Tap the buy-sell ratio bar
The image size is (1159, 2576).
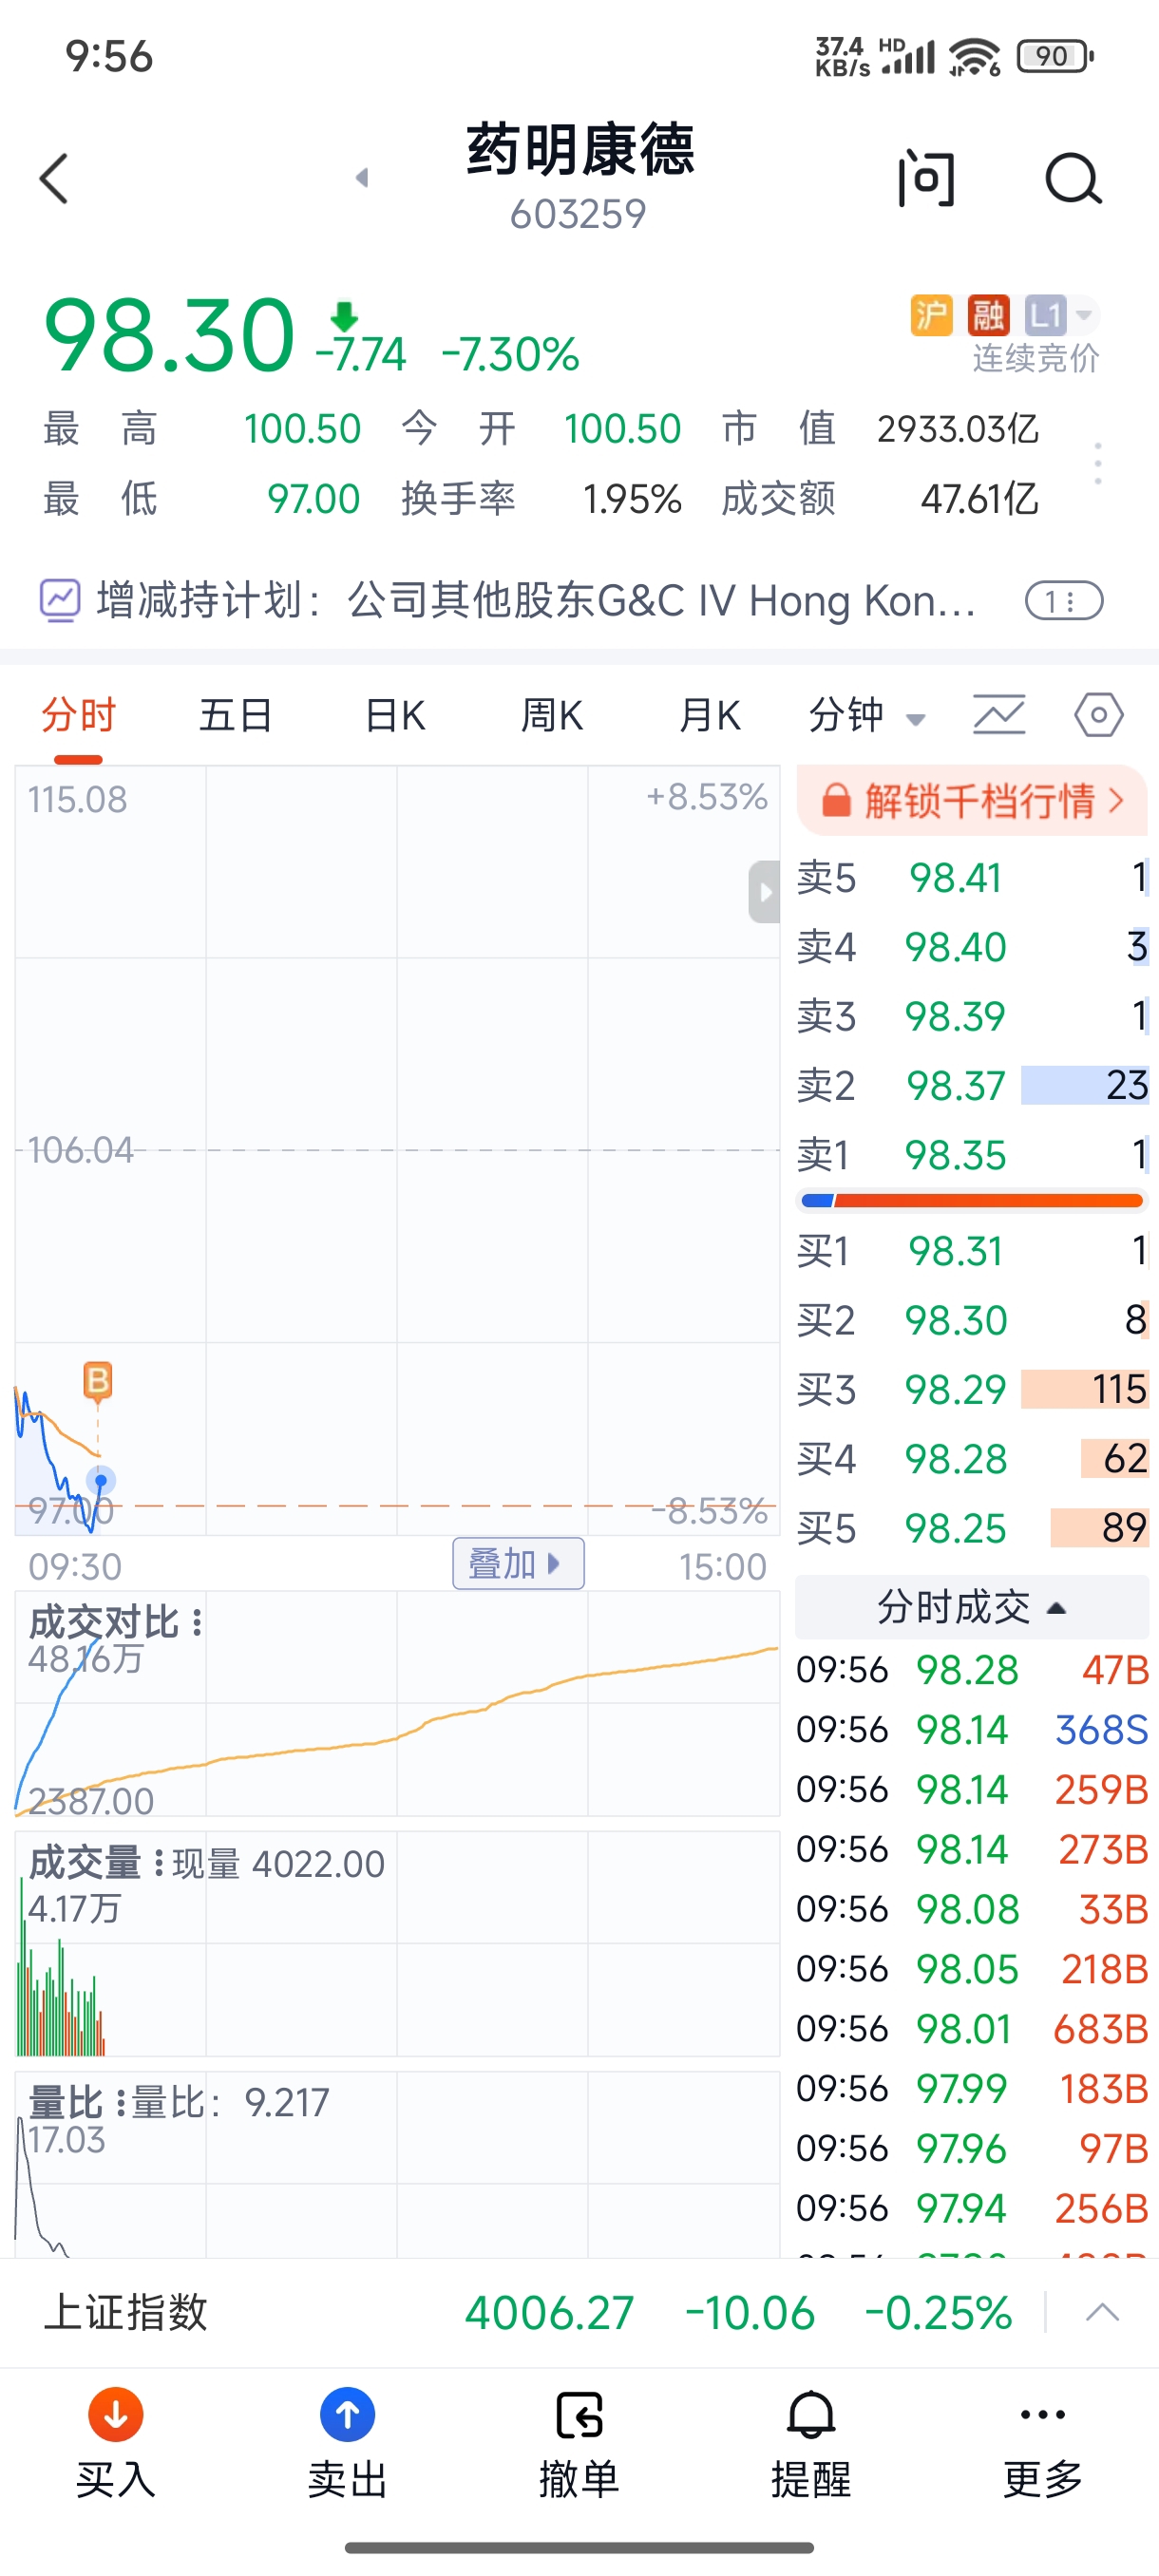pyautogui.click(x=972, y=1201)
